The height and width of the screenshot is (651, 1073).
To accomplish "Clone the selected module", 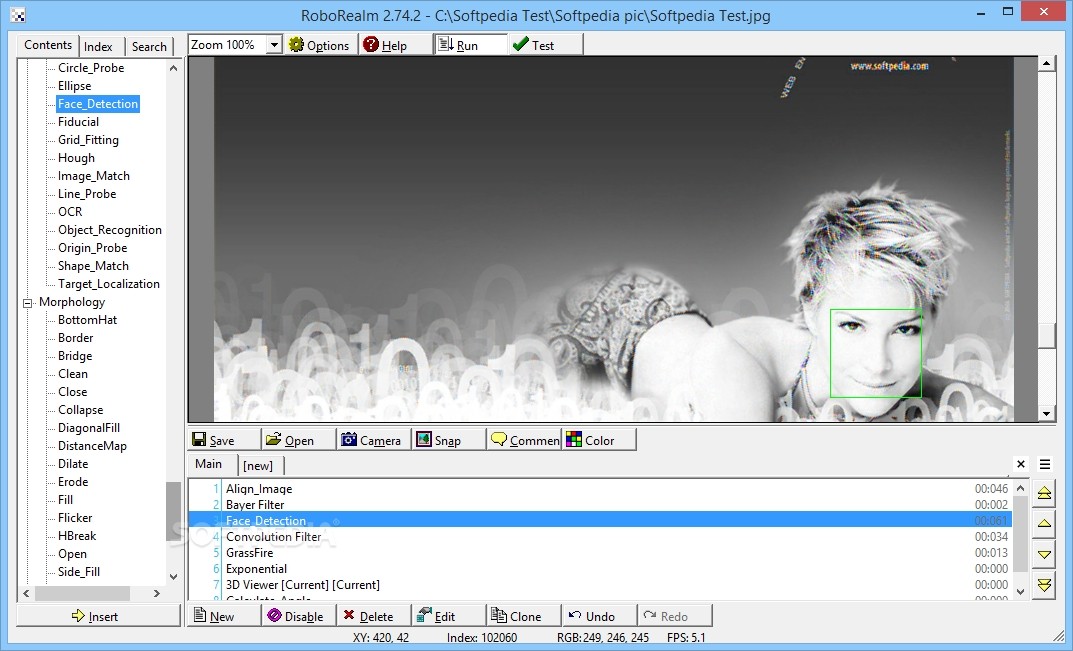I will (x=523, y=616).
